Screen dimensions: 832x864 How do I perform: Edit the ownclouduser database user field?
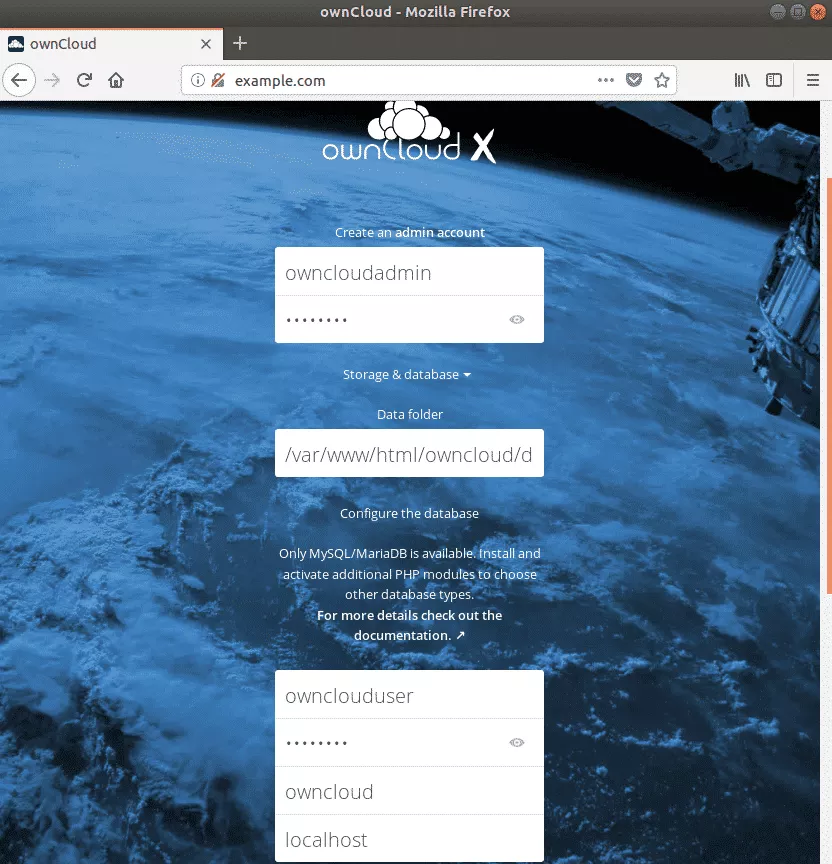click(409, 694)
